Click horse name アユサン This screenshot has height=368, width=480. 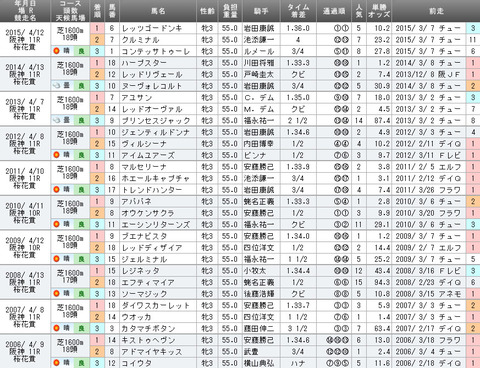pyautogui.click(x=137, y=98)
